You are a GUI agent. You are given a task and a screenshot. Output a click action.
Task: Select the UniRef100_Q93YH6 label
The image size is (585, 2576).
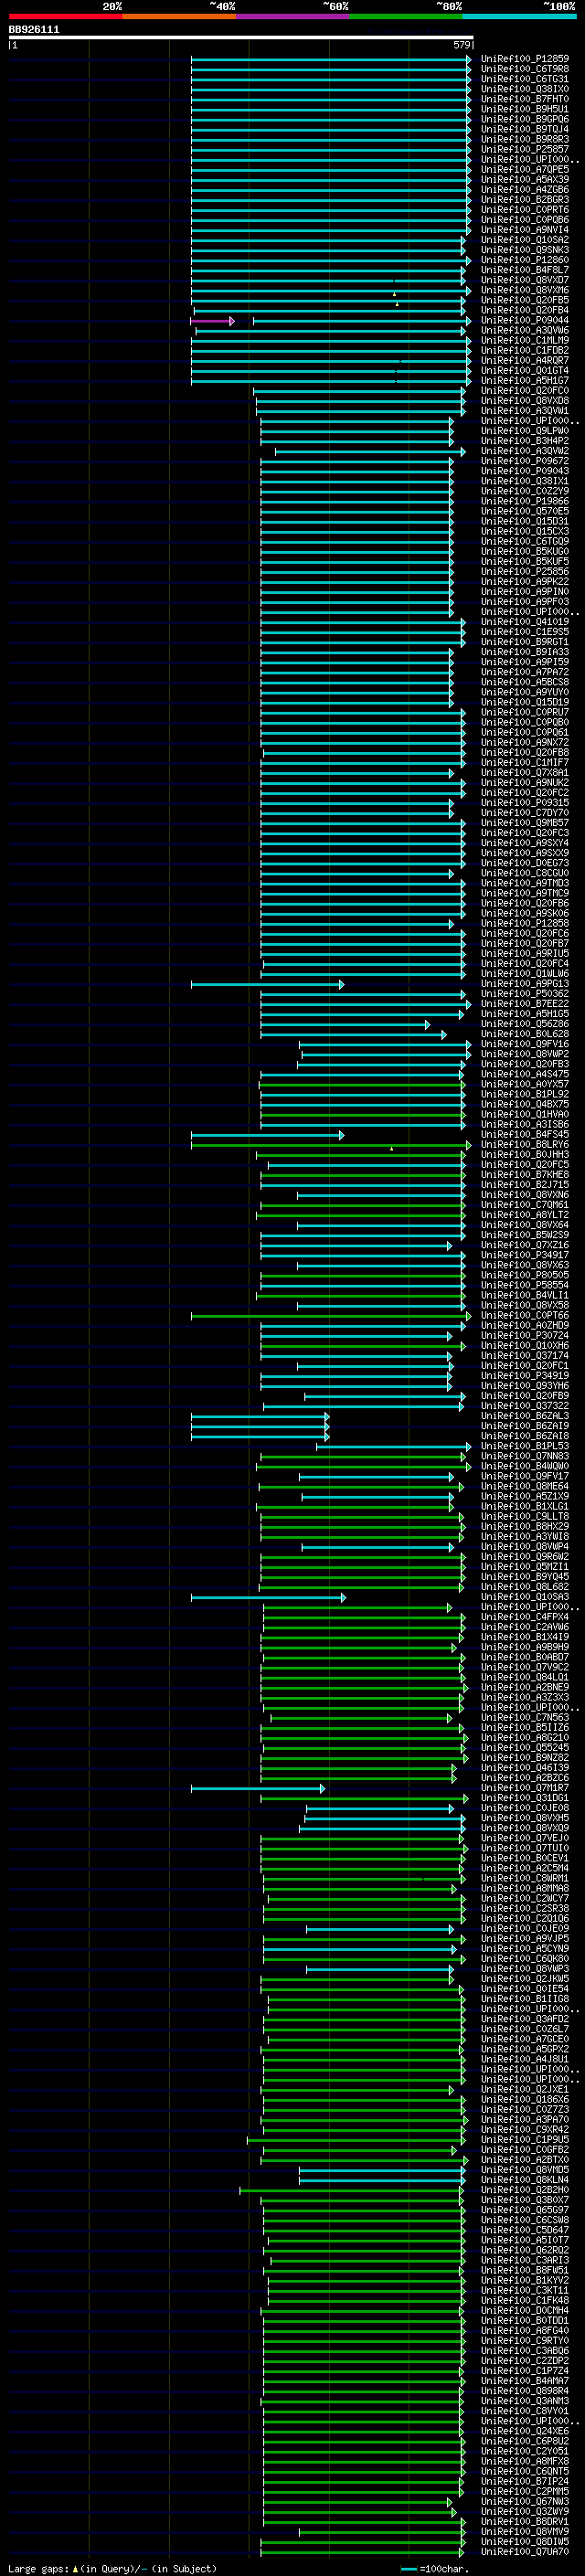pyautogui.click(x=525, y=1386)
